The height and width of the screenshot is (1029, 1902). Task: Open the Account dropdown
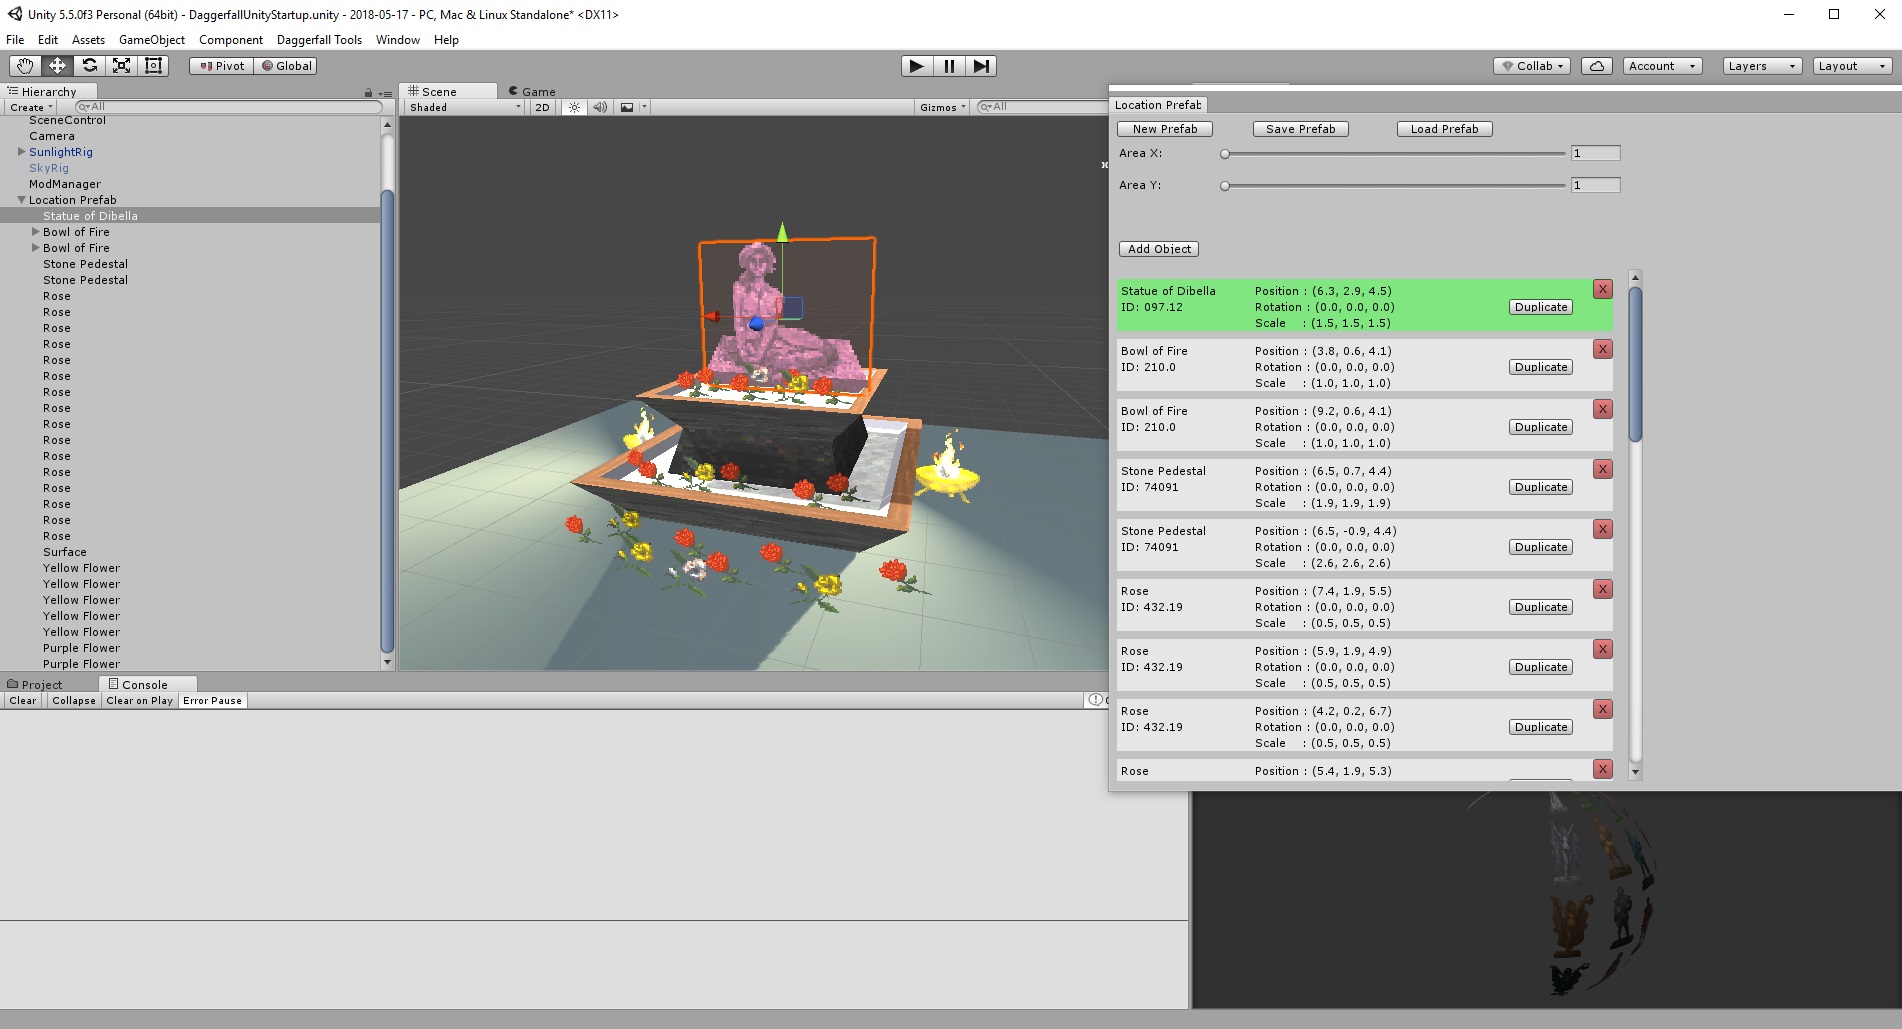point(1662,66)
